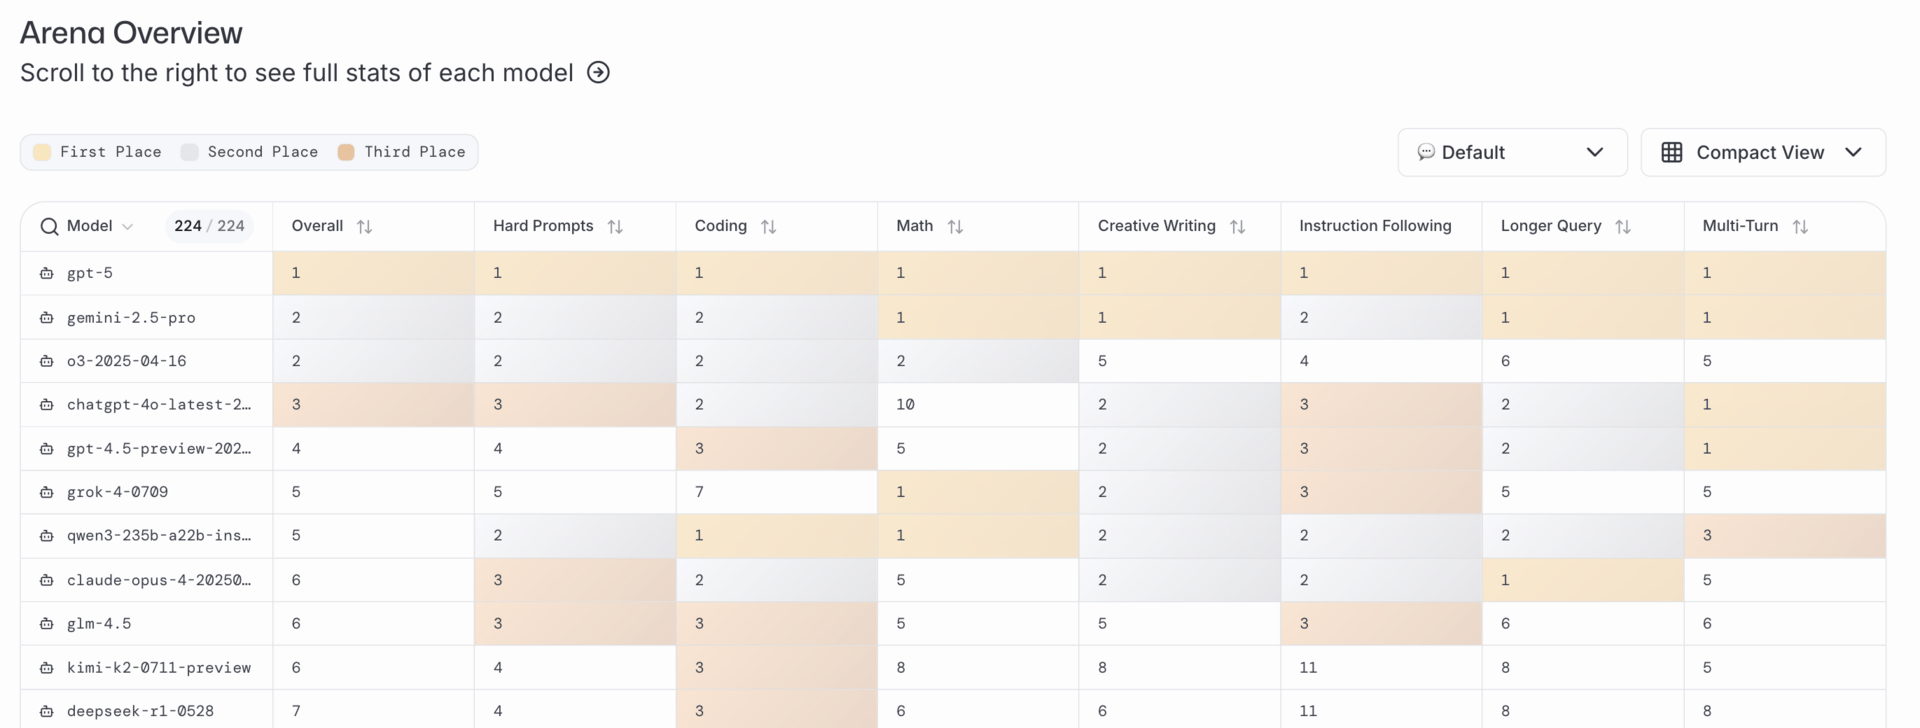Click Creative Writing sort arrows icon

pos(1237,227)
